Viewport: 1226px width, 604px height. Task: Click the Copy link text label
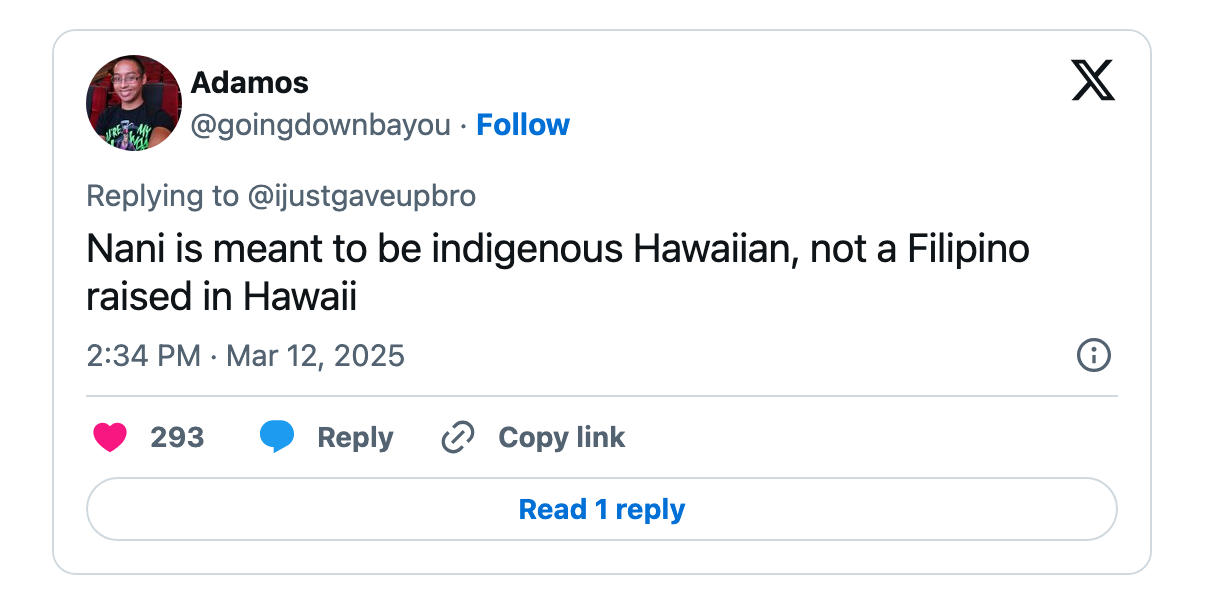click(561, 436)
